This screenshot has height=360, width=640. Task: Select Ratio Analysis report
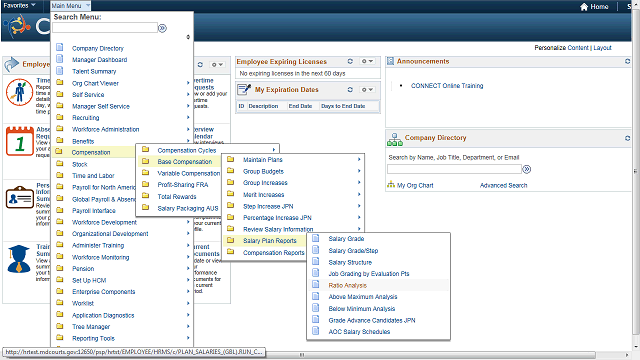pyautogui.click(x=347, y=285)
